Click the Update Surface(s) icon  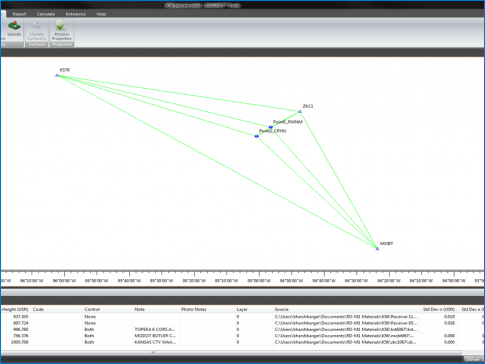(x=37, y=30)
